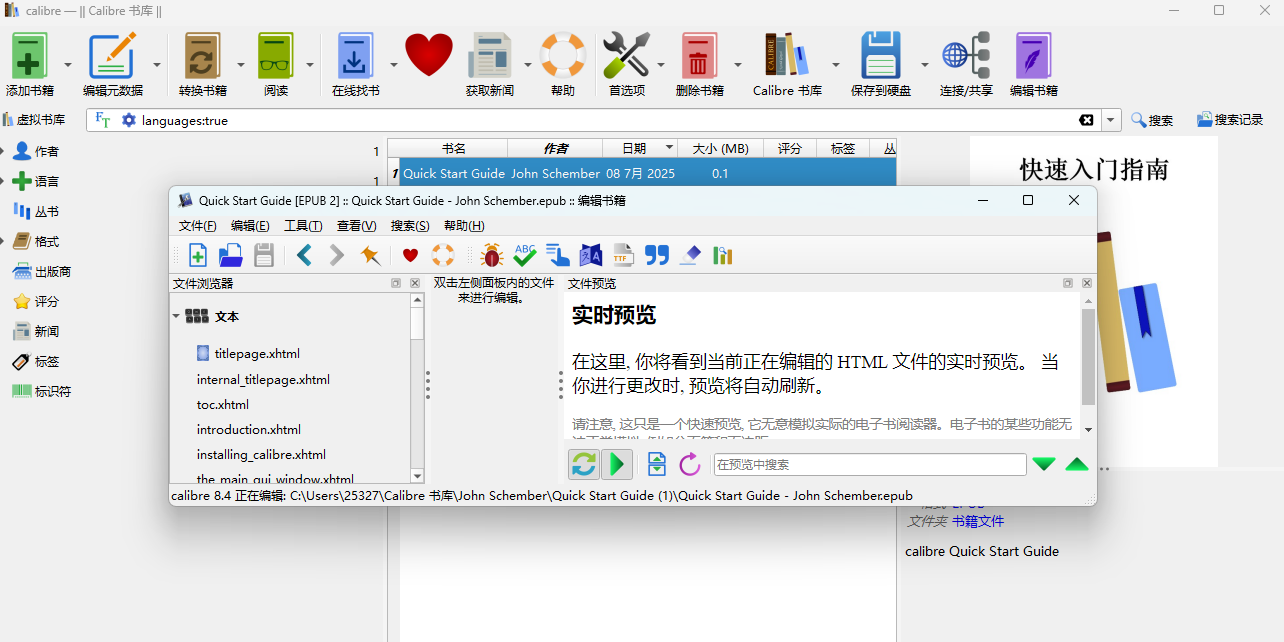Open 帮助 lifebuoy in main toolbar

(x=562, y=55)
